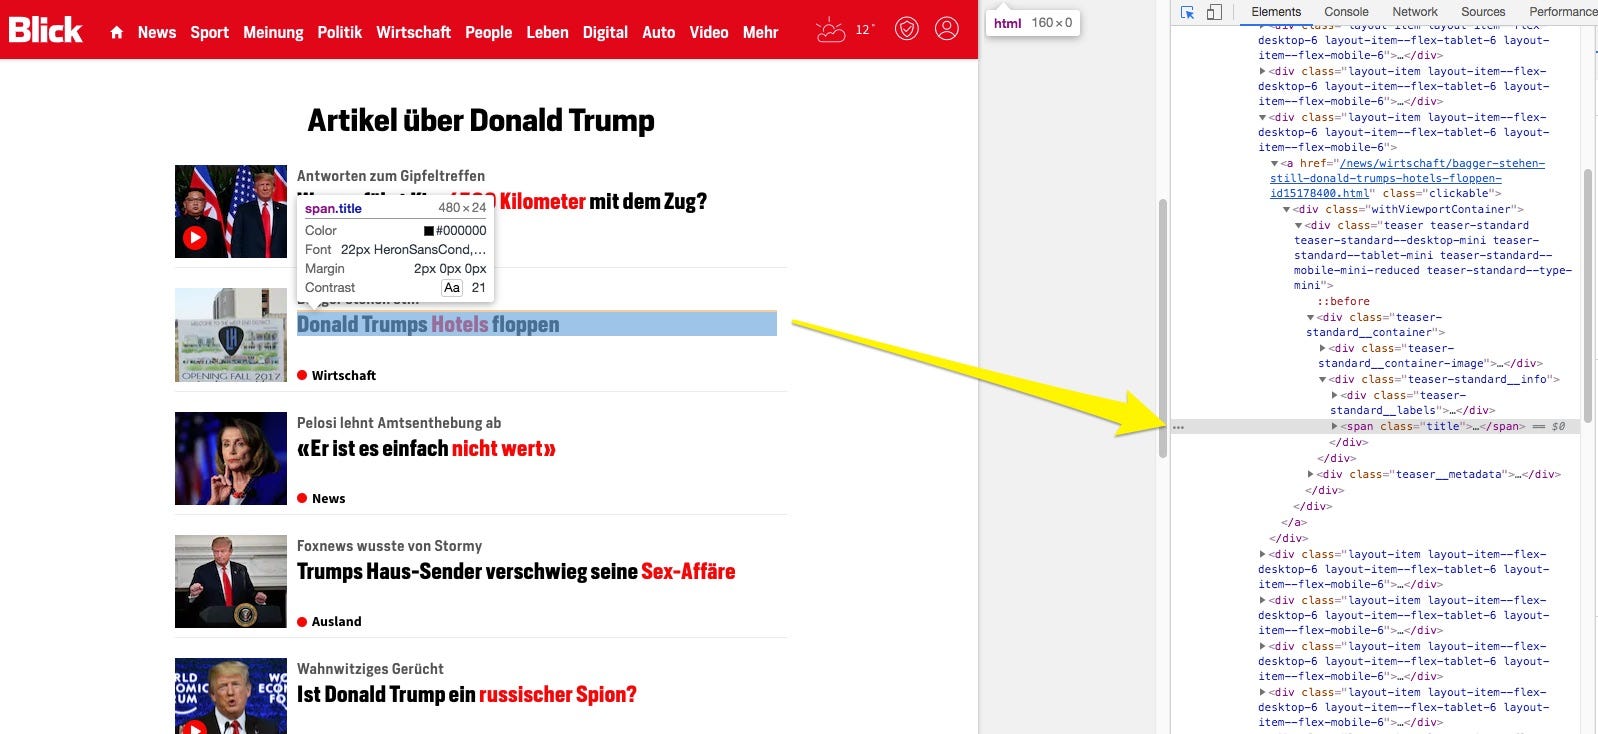Switch to the Elements tab
This screenshot has width=1598, height=734.
click(1276, 12)
